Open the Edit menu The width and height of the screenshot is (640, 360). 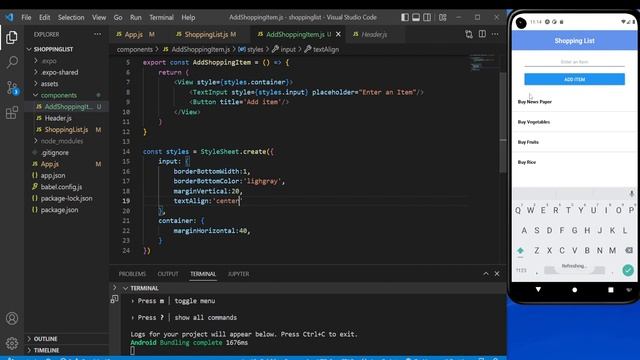[x=44, y=18]
